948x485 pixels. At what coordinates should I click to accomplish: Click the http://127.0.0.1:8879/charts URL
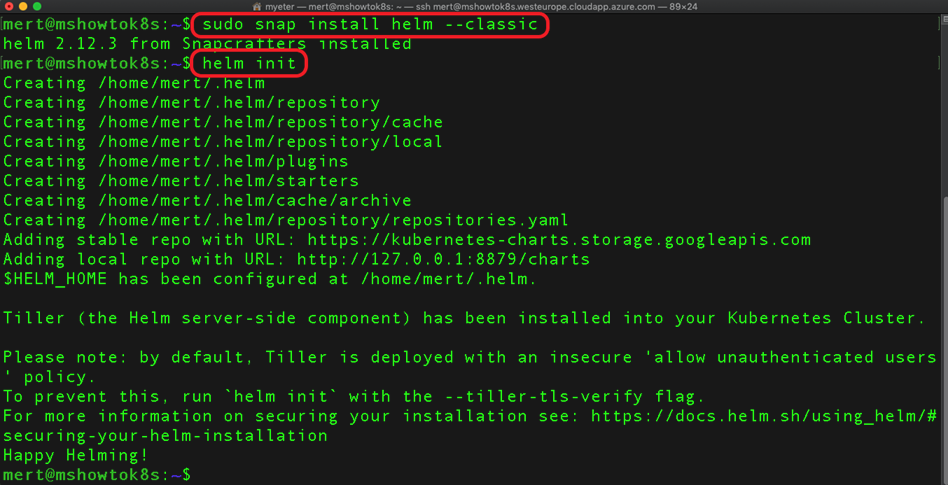point(444,259)
